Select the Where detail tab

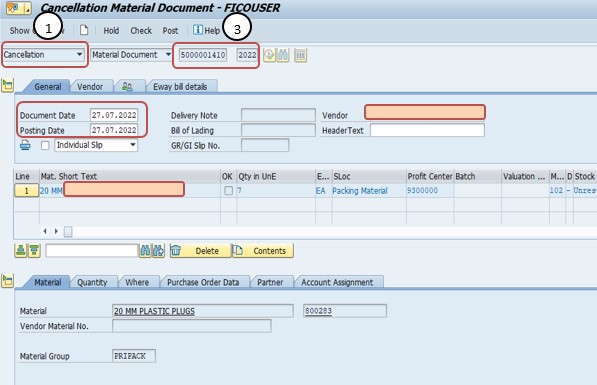click(x=137, y=282)
